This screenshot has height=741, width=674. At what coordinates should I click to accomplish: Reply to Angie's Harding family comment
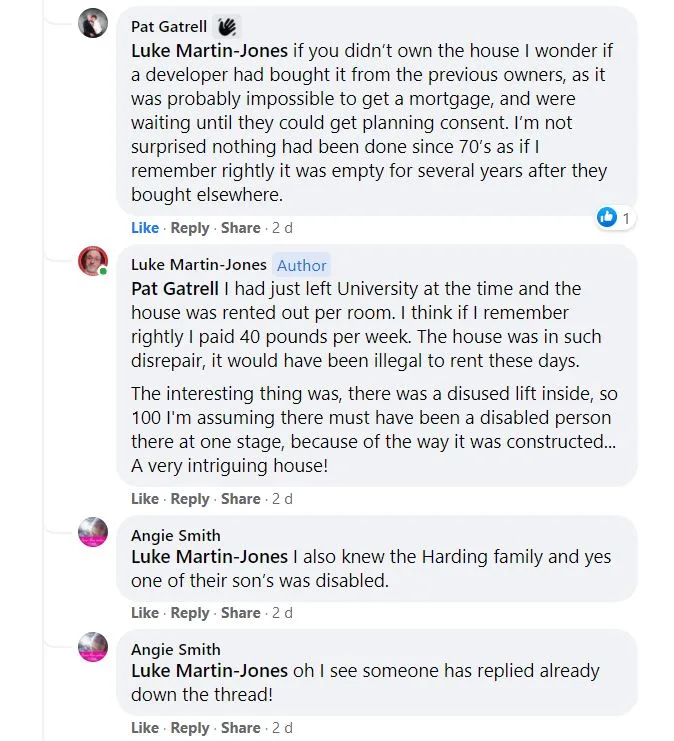pos(190,613)
